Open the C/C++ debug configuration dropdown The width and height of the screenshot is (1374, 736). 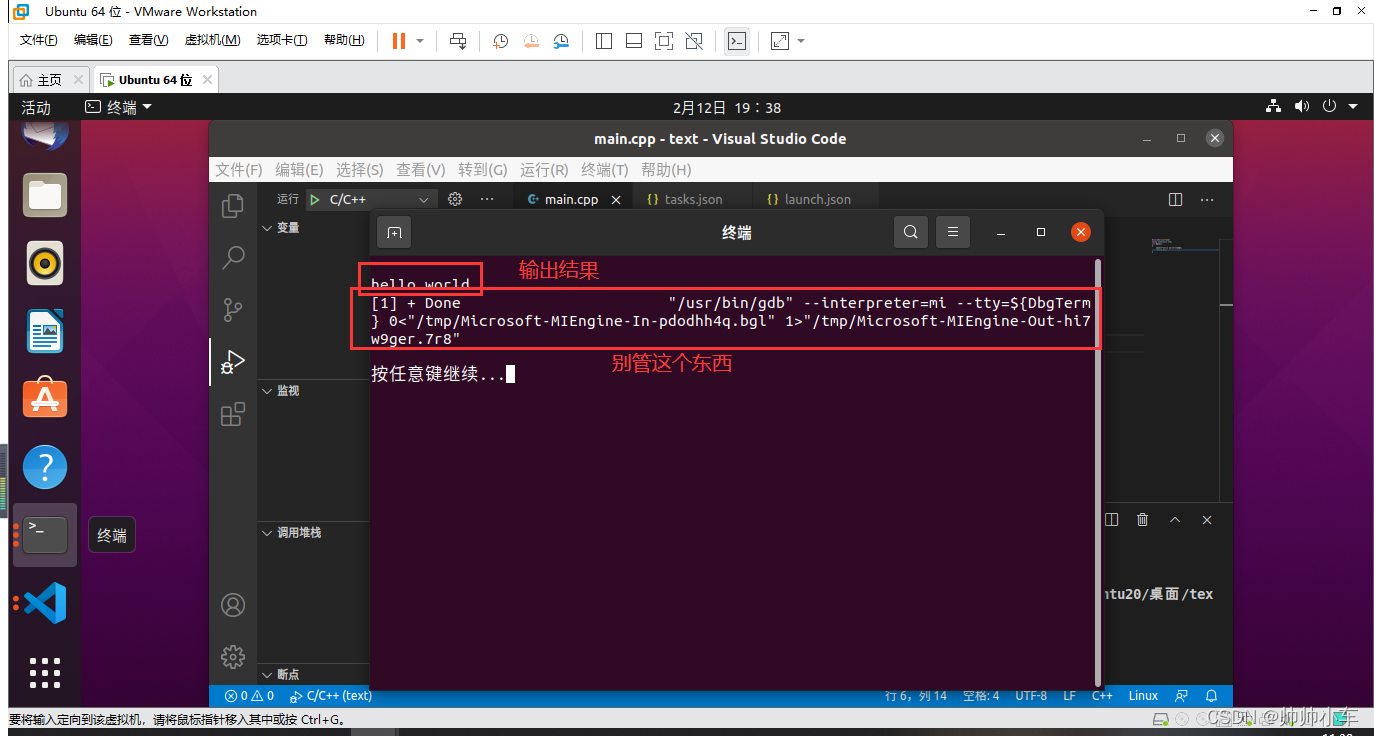coord(371,199)
